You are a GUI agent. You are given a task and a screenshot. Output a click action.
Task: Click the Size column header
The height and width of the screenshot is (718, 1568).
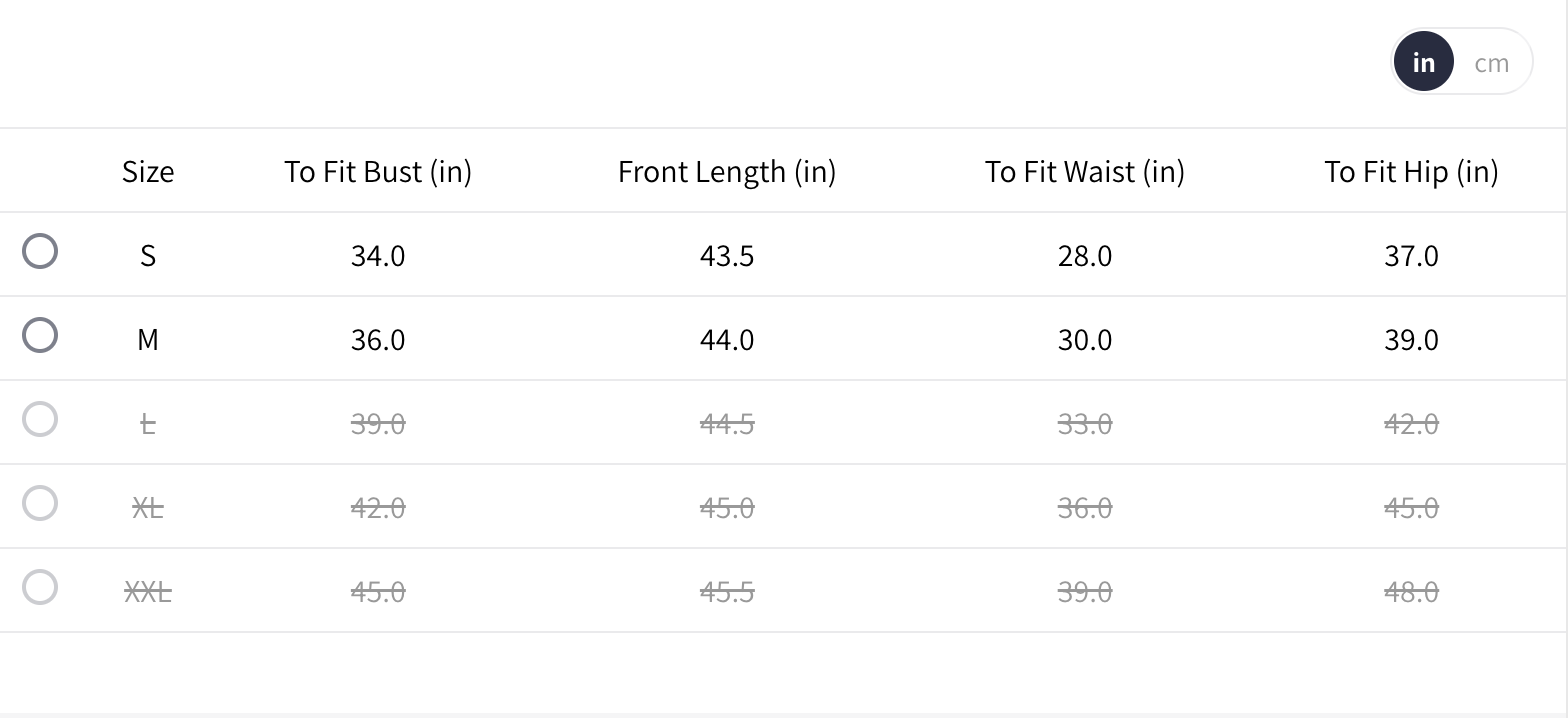[x=148, y=172]
